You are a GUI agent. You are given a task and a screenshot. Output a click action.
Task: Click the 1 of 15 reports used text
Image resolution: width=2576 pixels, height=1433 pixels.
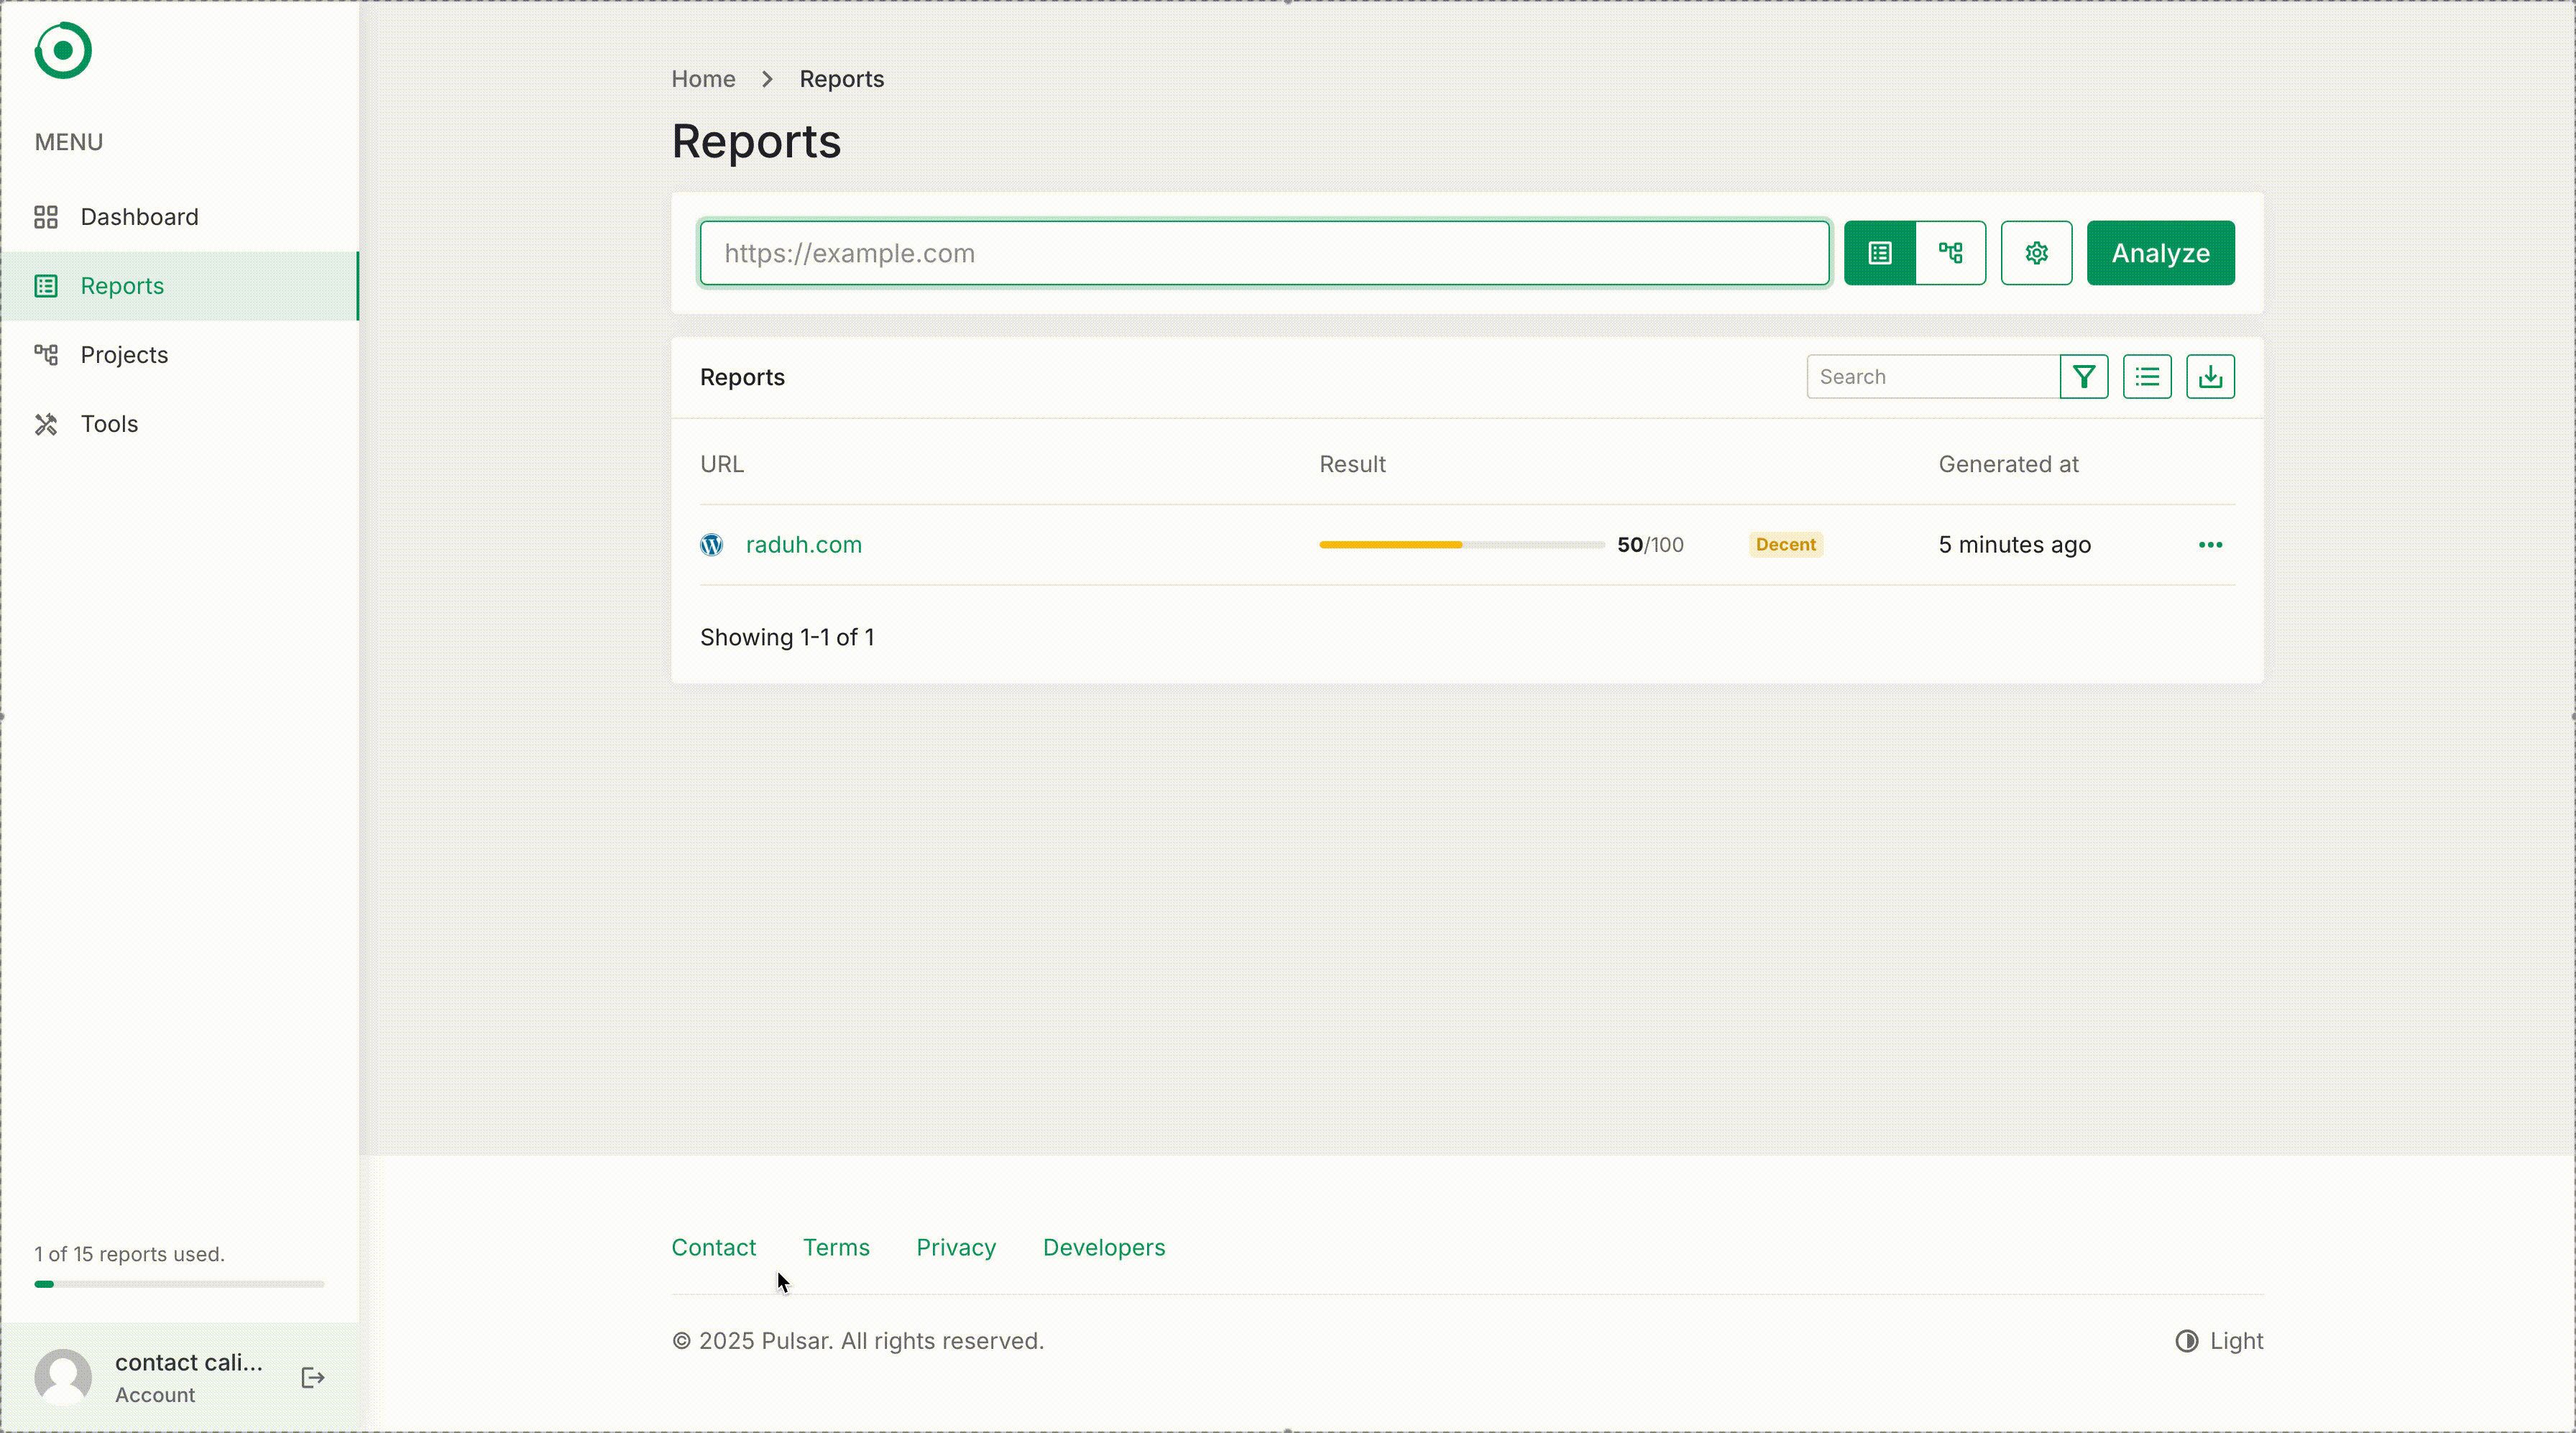click(x=129, y=1254)
